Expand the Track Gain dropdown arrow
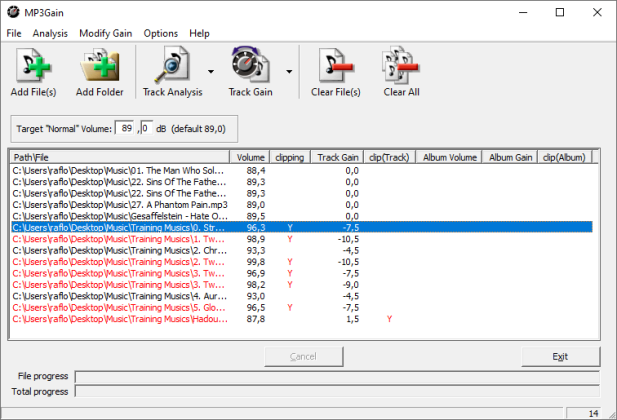Screen dimensions: 617x420 coord(289,72)
